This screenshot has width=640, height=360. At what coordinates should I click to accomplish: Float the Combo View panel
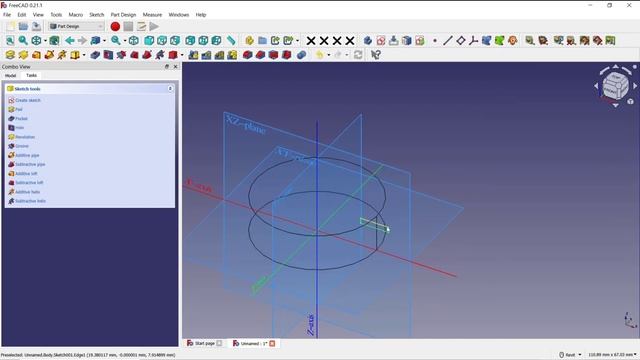167,67
